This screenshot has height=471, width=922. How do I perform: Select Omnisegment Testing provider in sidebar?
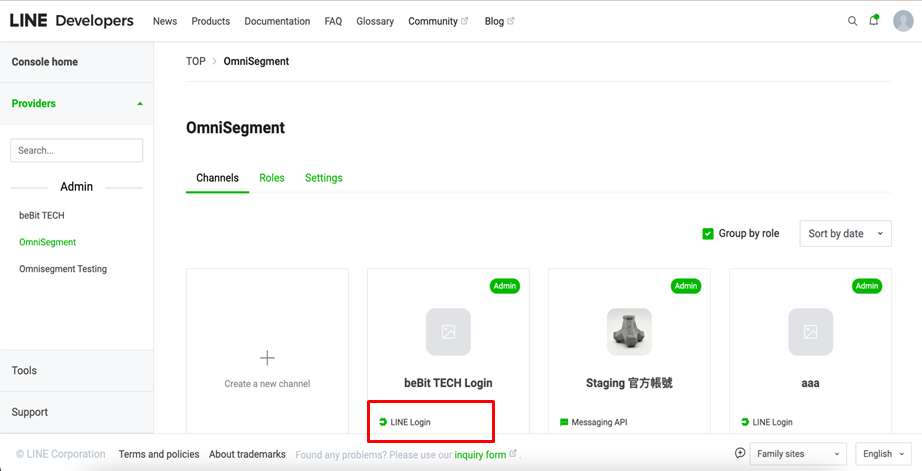[63, 269]
